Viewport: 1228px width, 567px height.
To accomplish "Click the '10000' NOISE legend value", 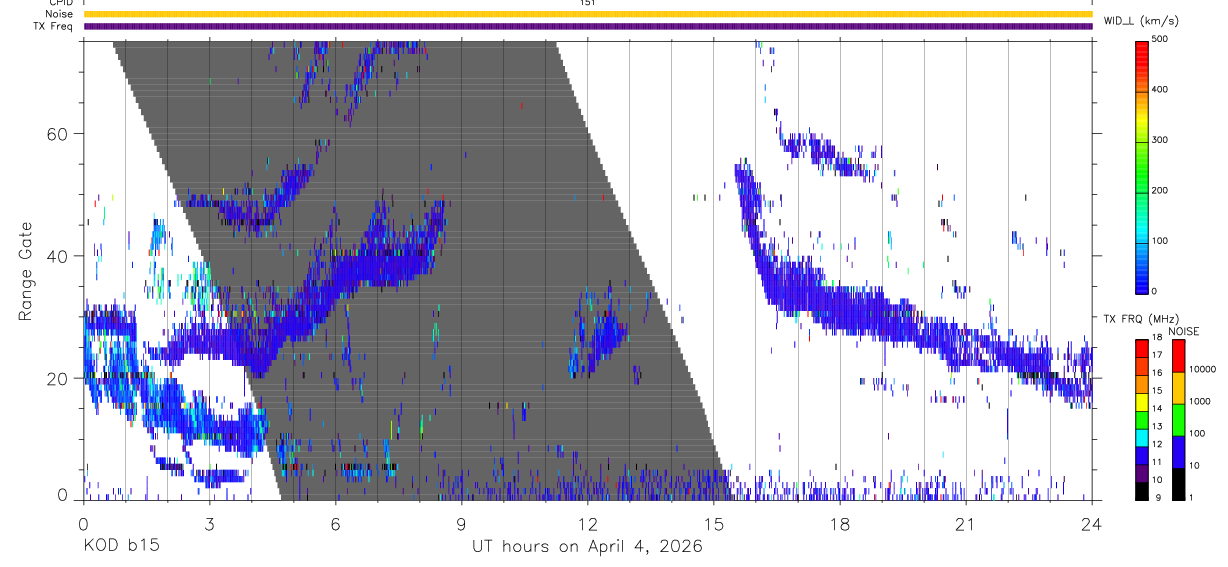I will (1202, 369).
